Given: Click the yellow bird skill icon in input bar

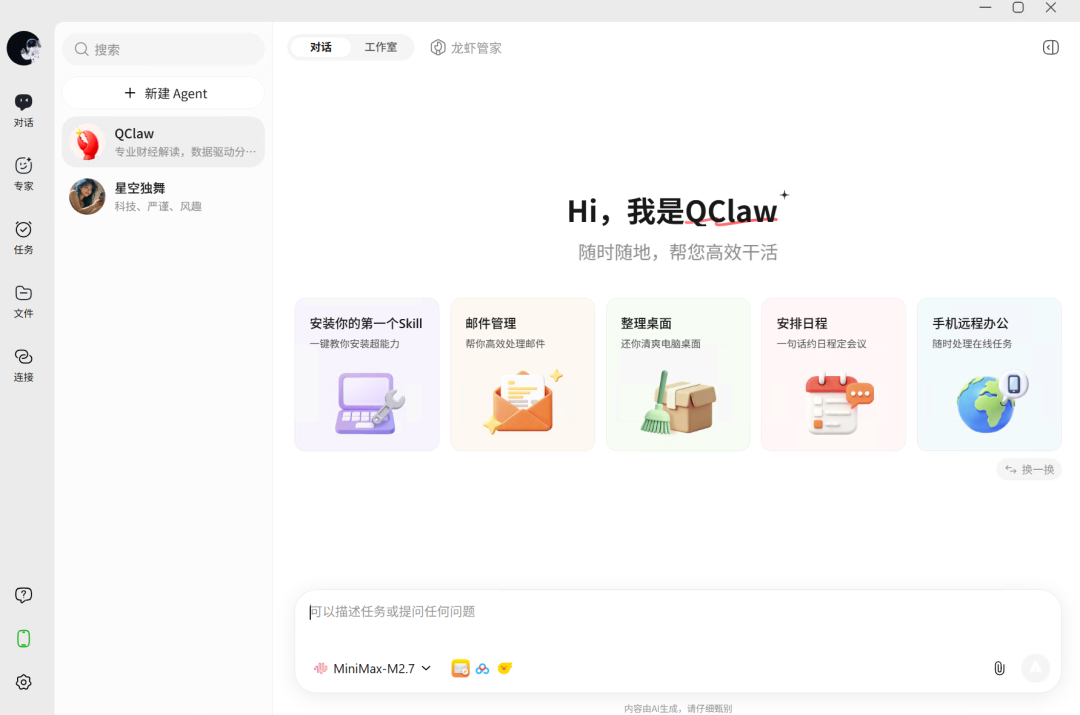Looking at the screenshot, I should tap(505, 668).
